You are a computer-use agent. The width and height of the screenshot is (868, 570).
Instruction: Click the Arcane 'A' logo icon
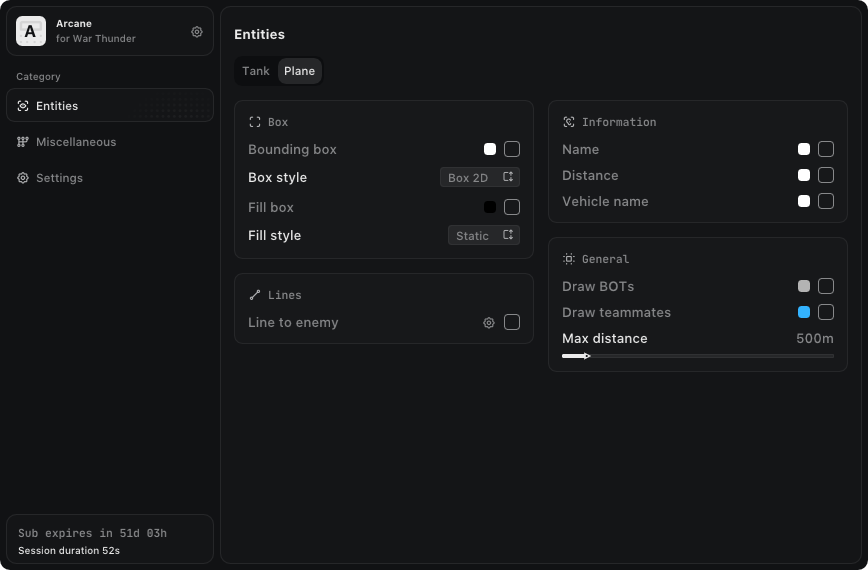pos(31,32)
